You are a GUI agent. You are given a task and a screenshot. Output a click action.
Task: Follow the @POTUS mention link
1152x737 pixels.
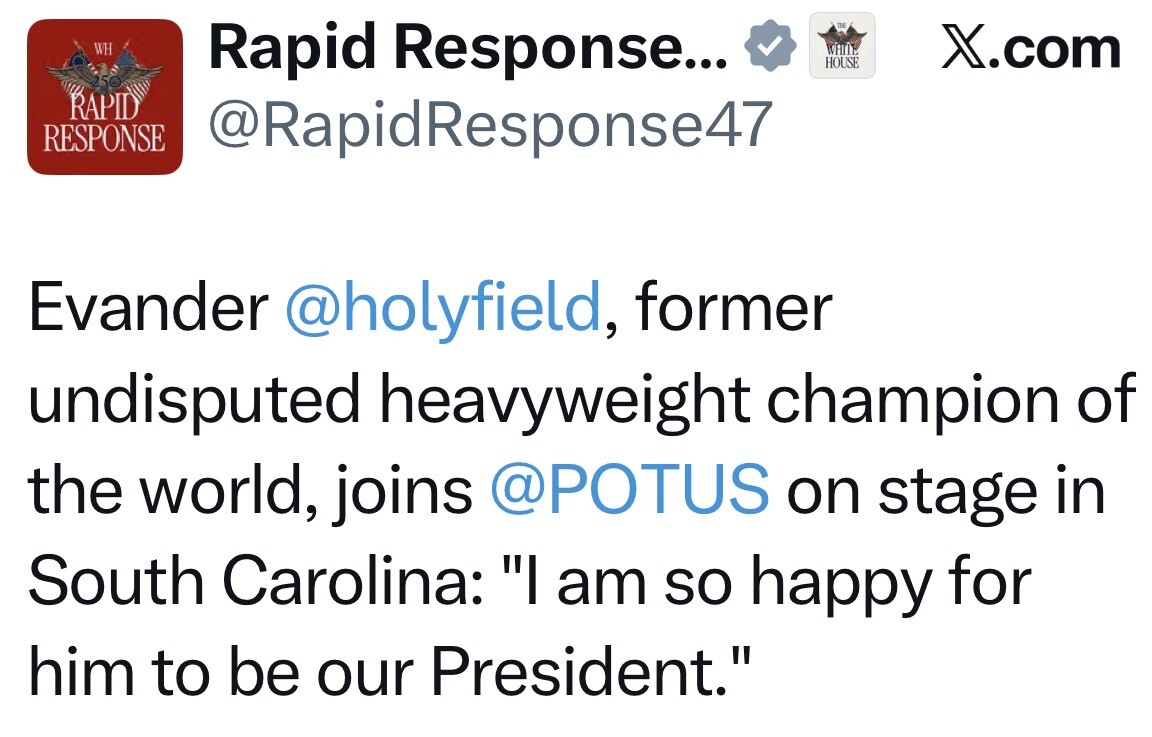pyautogui.click(x=630, y=490)
